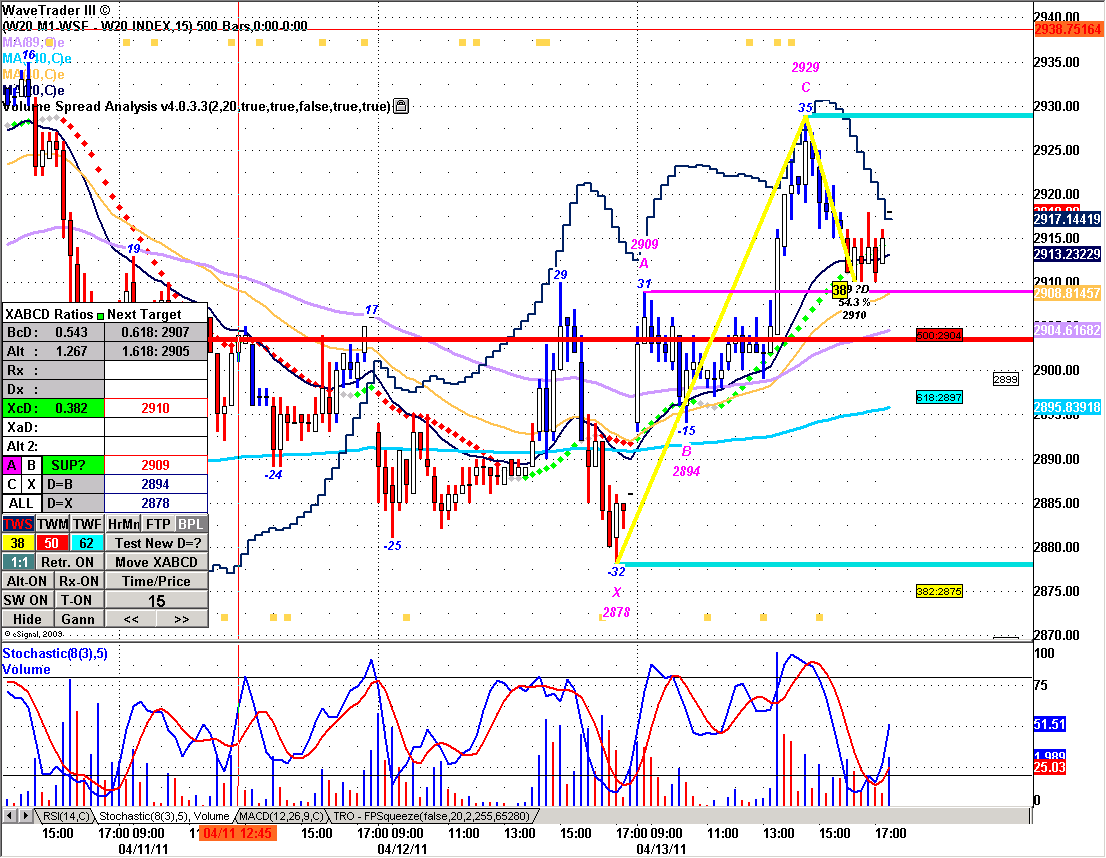Choose the yellow 38 retracement swatch
The image size is (1106, 858).
point(18,543)
